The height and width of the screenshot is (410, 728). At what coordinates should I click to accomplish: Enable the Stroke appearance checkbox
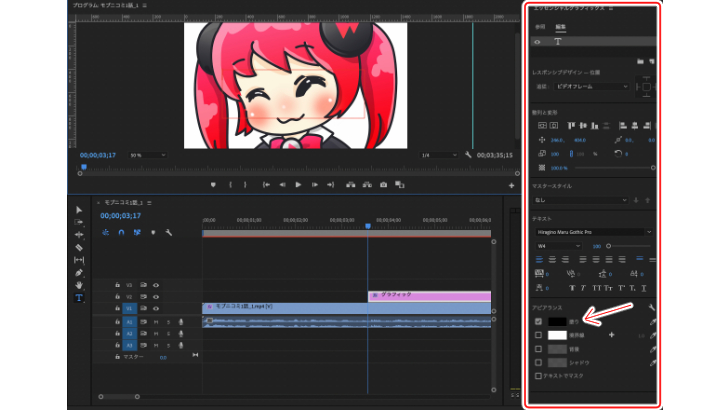click(538, 335)
